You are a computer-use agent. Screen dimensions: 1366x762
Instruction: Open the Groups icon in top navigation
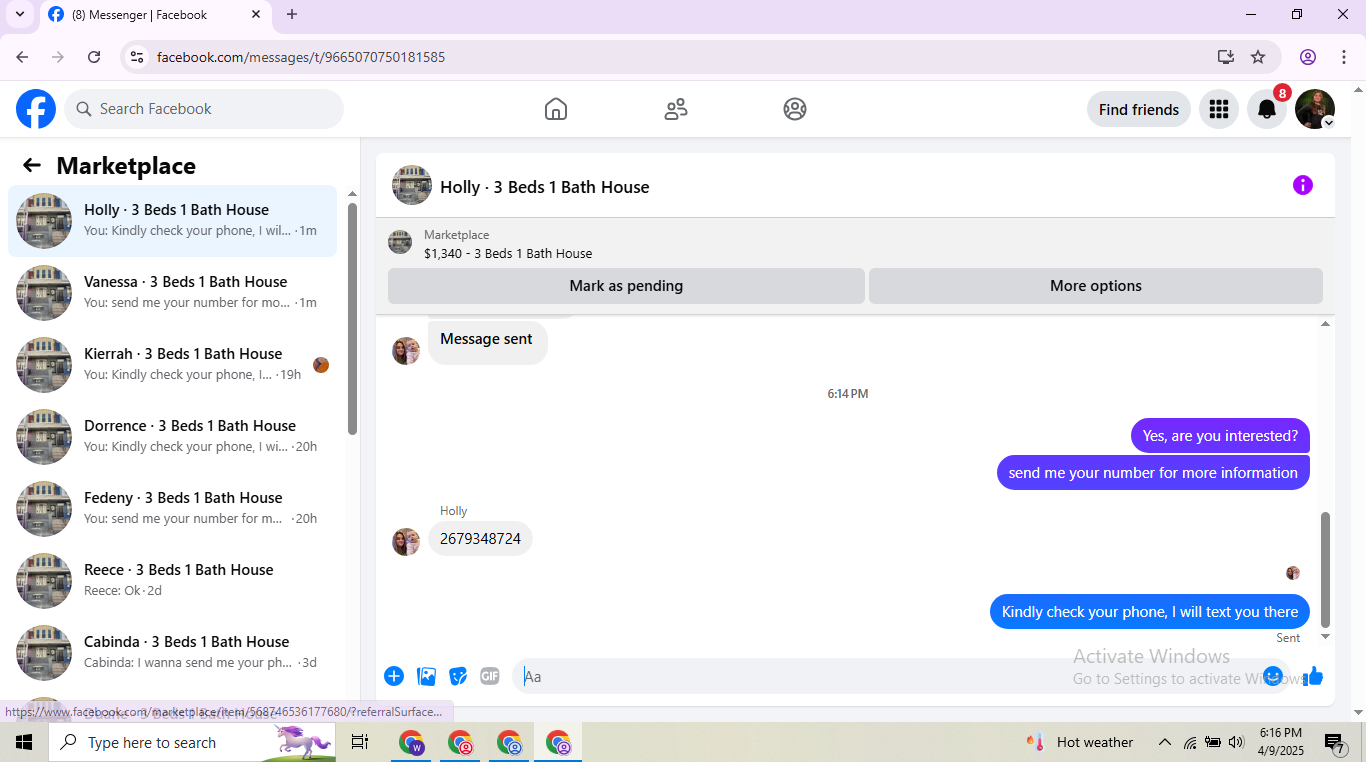point(795,109)
